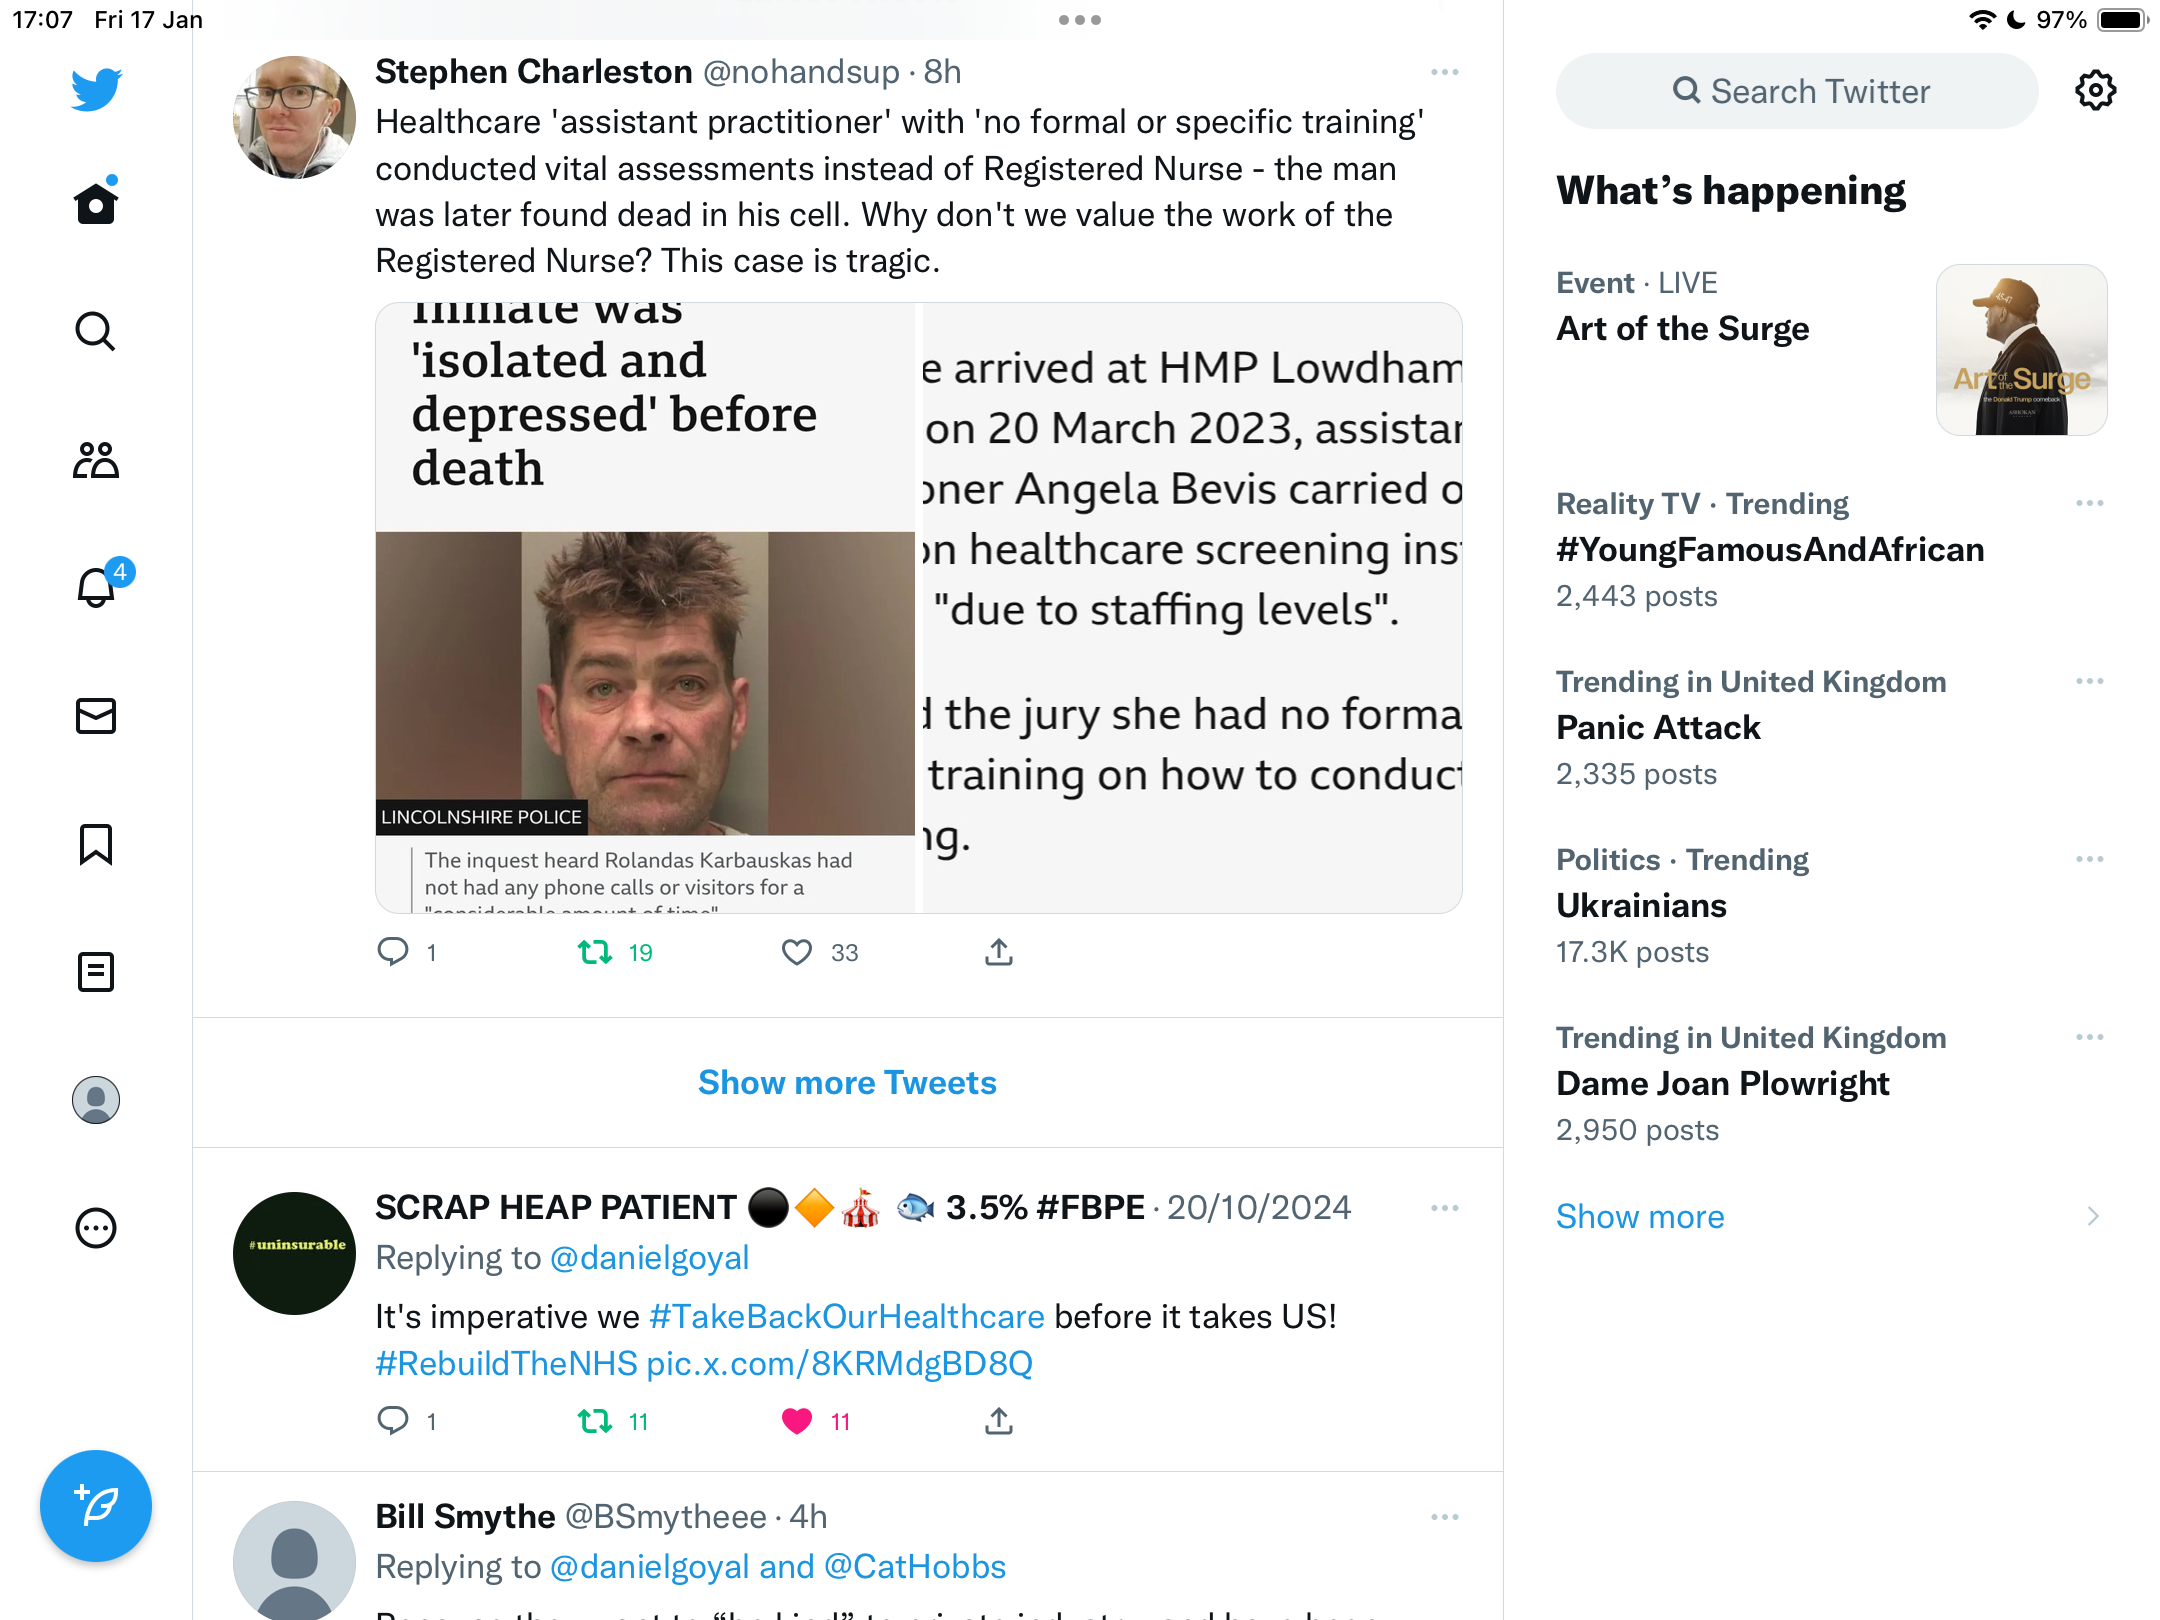Undo retweet on Stephen Charleston's tweet
This screenshot has height=1620, width=2160.
tap(595, 952)
